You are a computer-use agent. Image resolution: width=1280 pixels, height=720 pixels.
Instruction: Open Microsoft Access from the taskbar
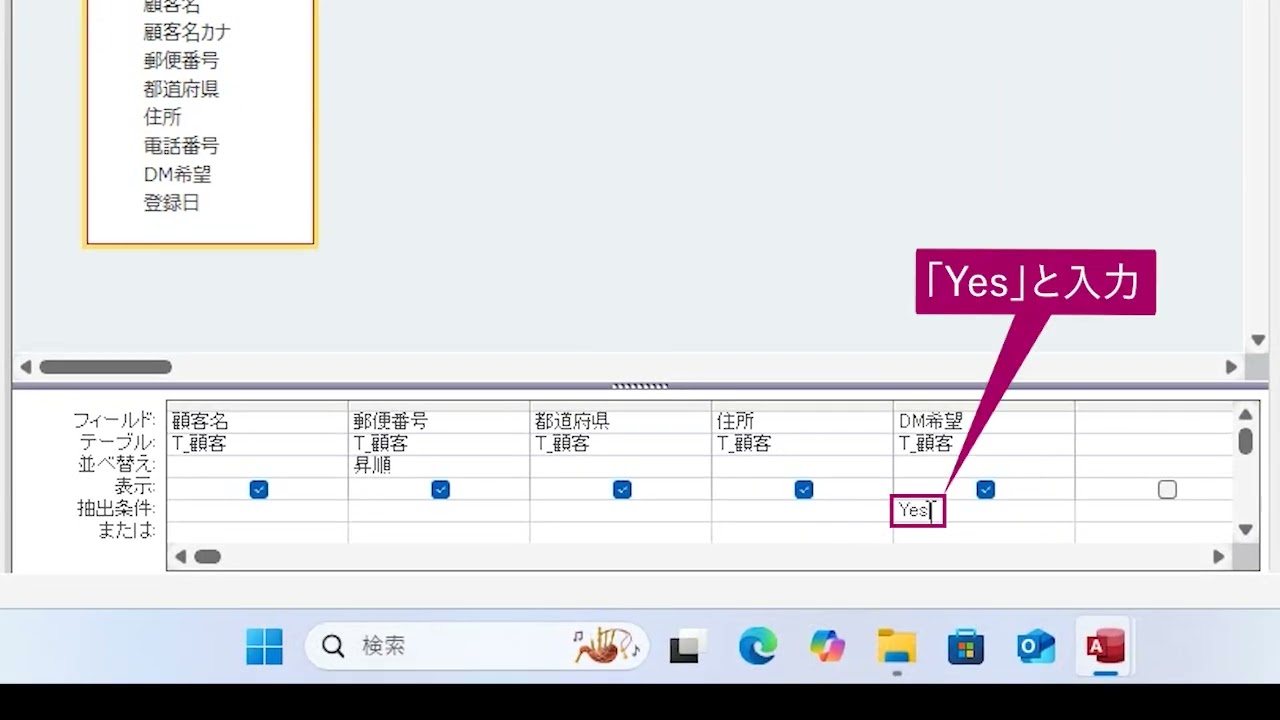point(1103,646)
